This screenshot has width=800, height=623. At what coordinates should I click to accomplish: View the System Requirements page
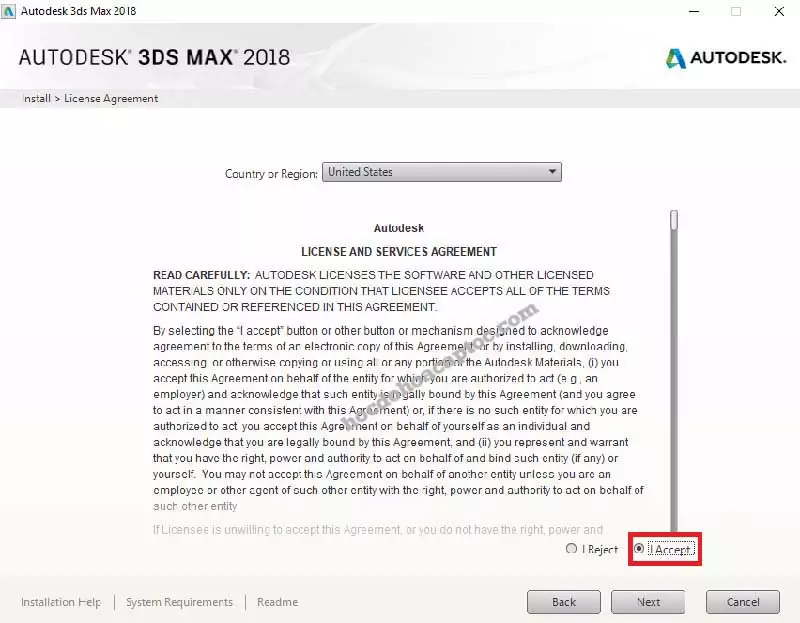[x=179, y=602]
